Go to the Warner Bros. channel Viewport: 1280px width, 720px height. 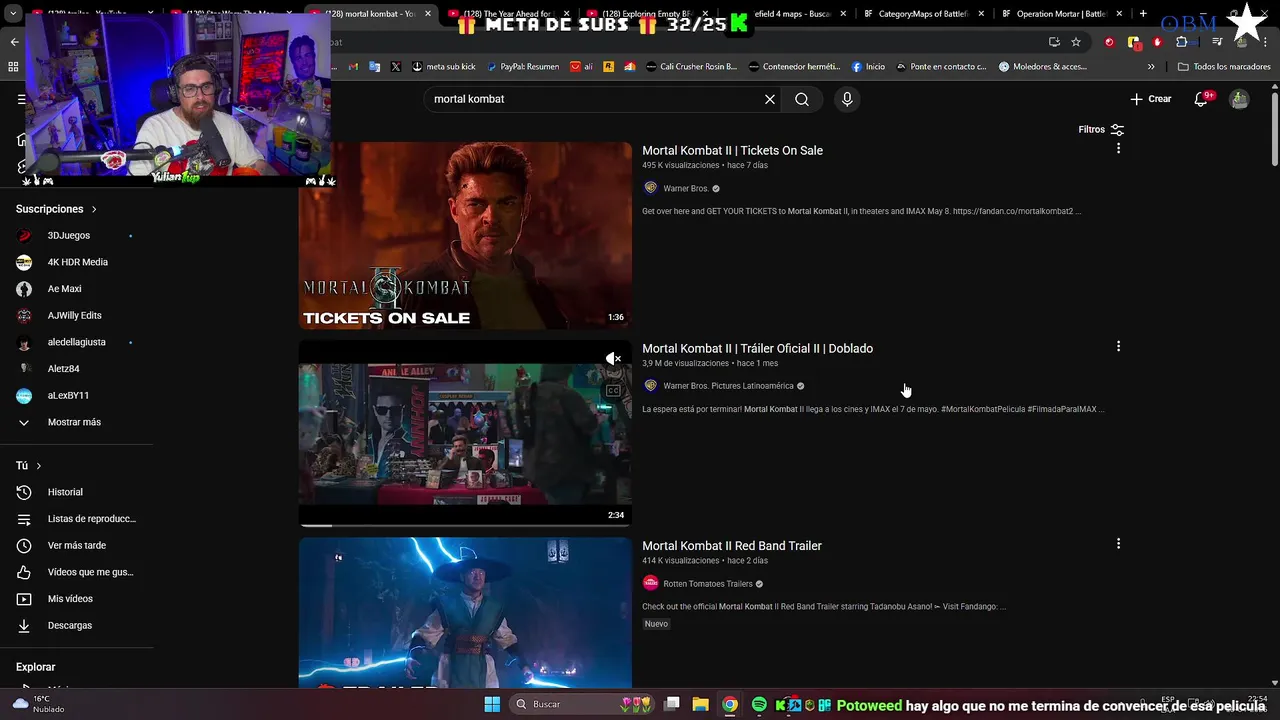[686, 188]
